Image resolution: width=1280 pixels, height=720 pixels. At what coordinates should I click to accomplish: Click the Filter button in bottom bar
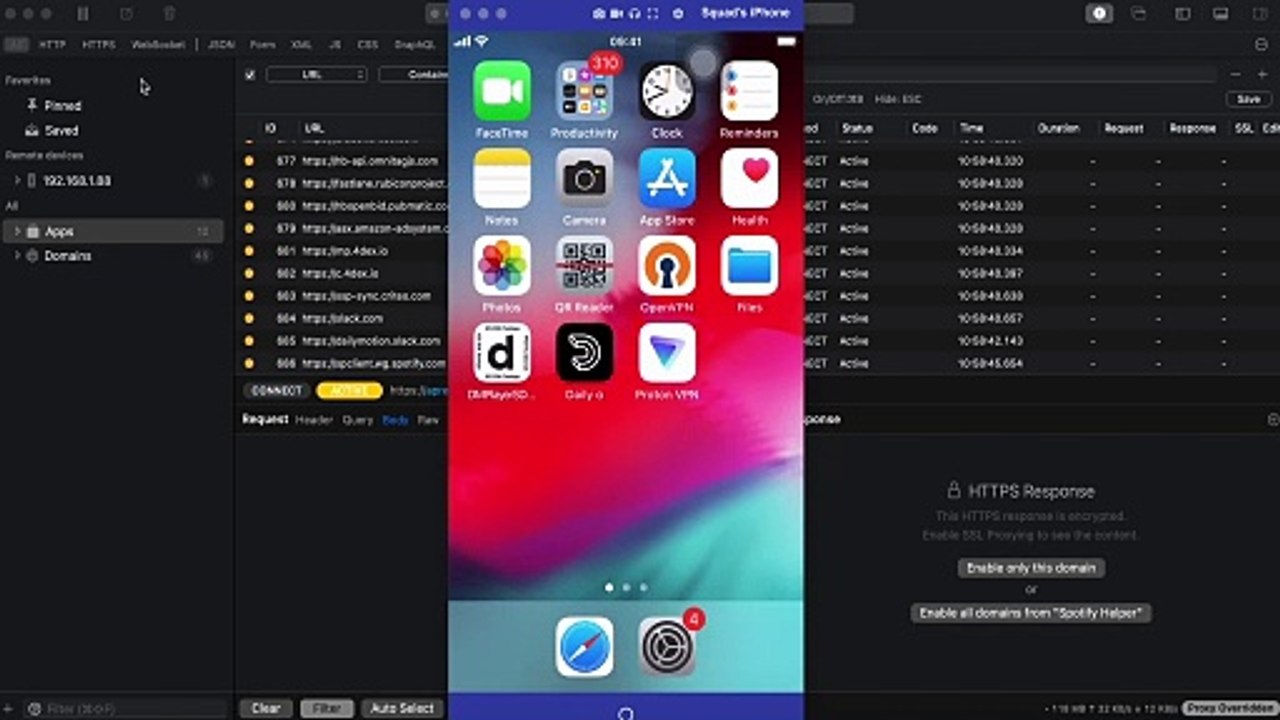click(x=327, y=708)
